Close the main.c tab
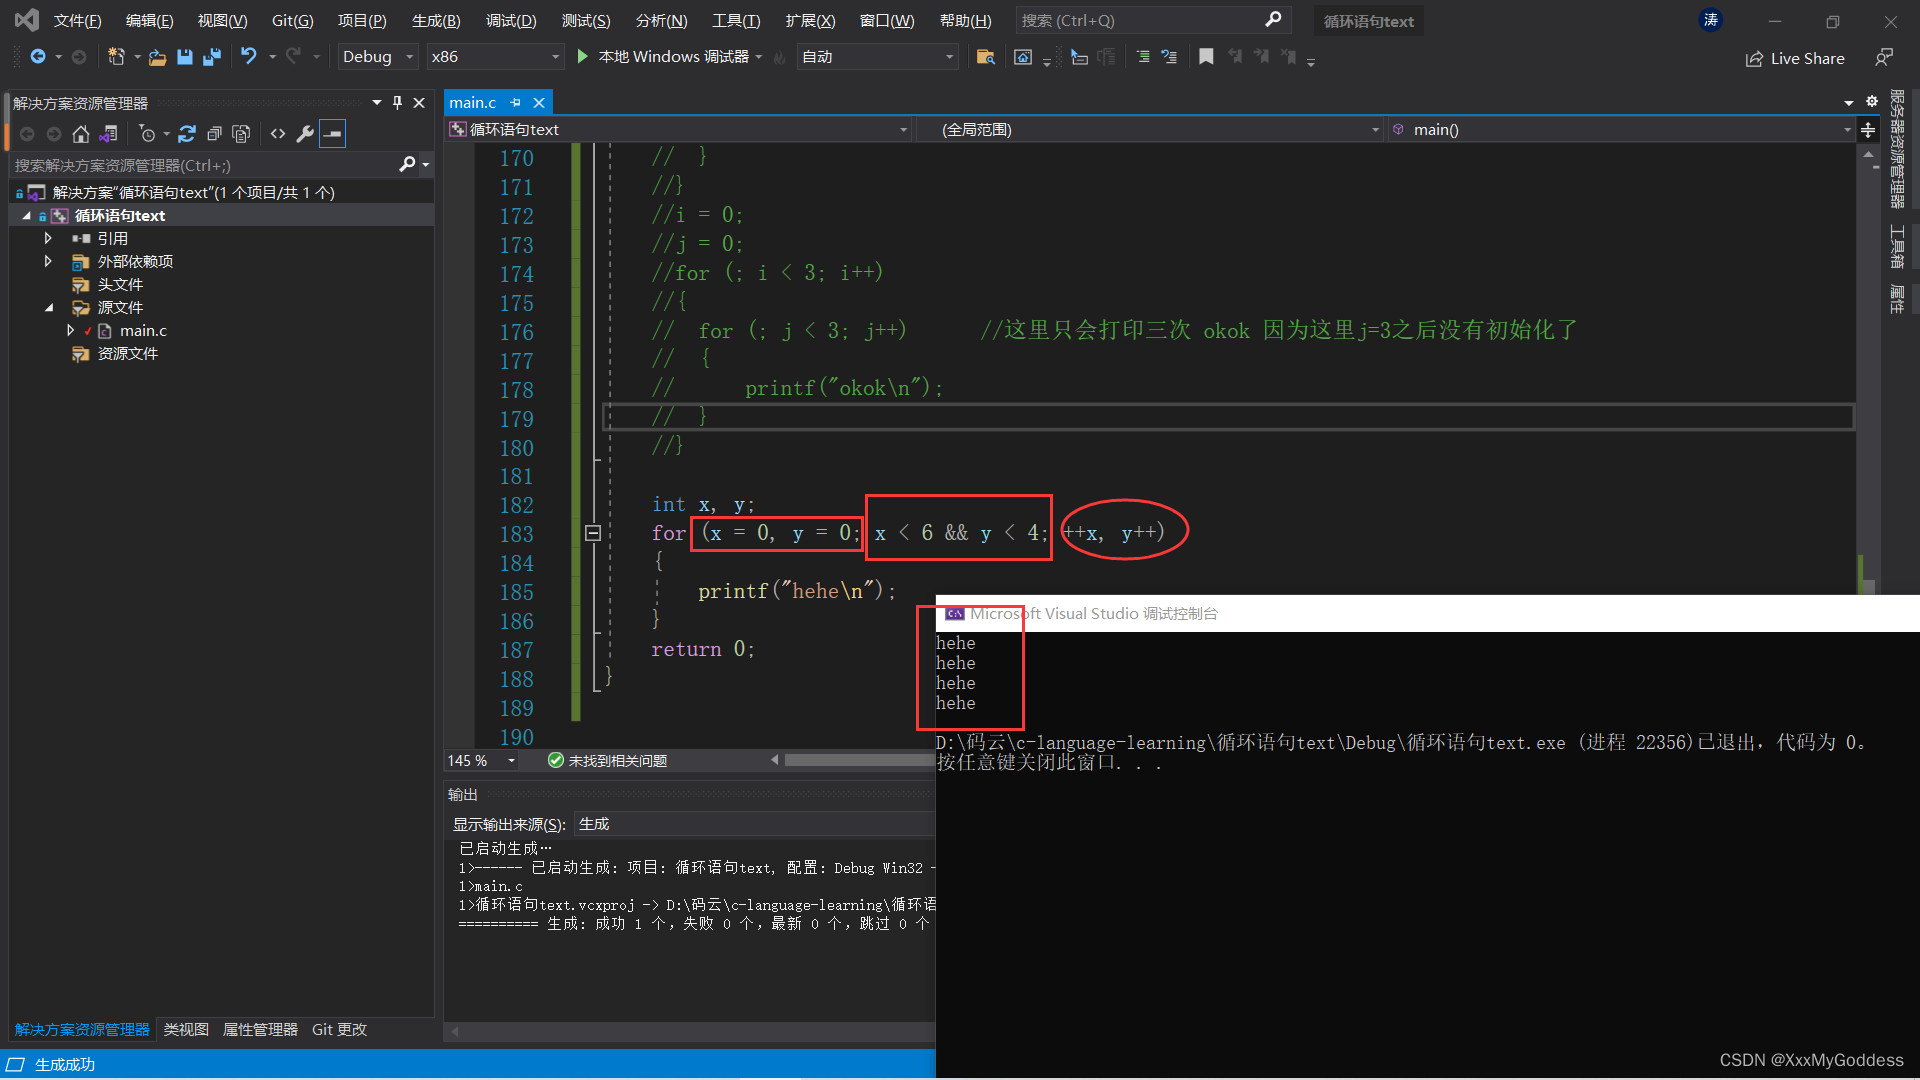 pos(539,102)
